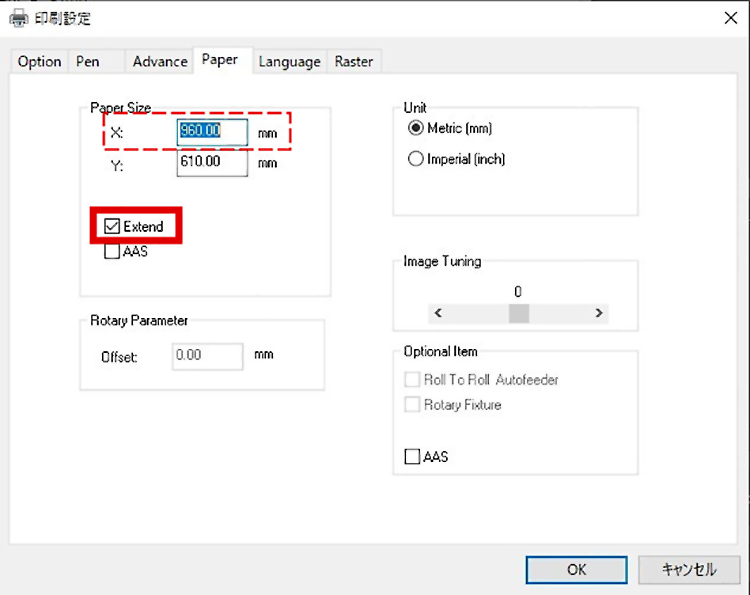This screenshot has width=750, height=595.
Task: Click the mm label next to X field
Action: pos(267,133)
